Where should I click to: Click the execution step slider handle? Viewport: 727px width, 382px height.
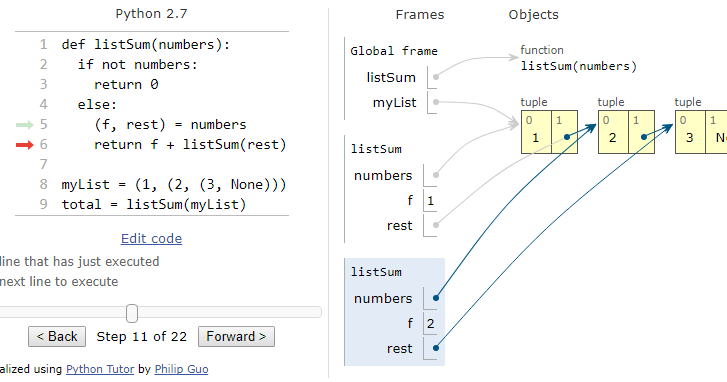[132, 313]
